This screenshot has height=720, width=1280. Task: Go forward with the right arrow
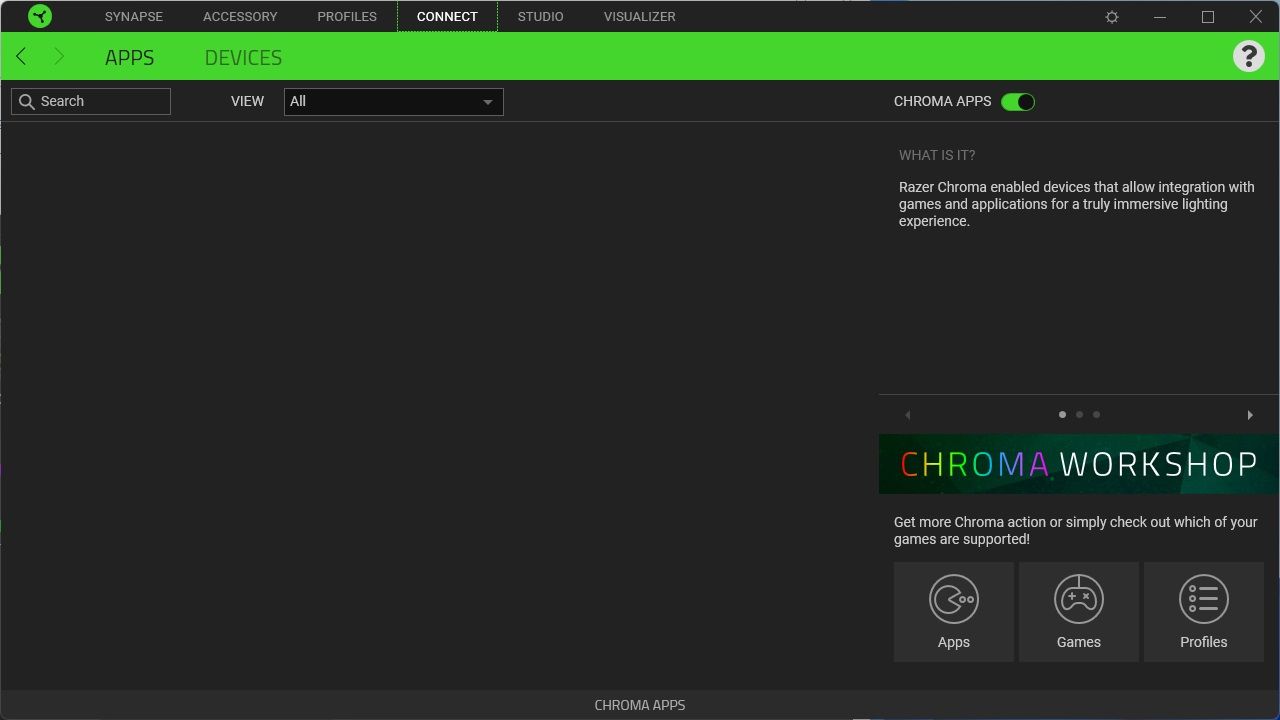point(58,57)
